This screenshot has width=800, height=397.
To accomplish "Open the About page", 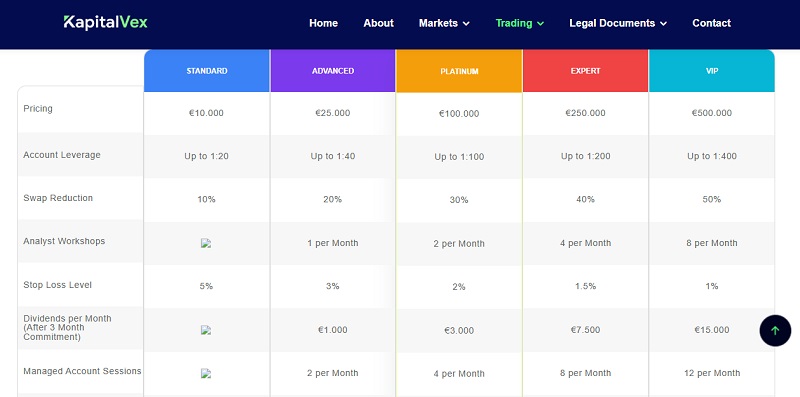I will pos(379,23).
